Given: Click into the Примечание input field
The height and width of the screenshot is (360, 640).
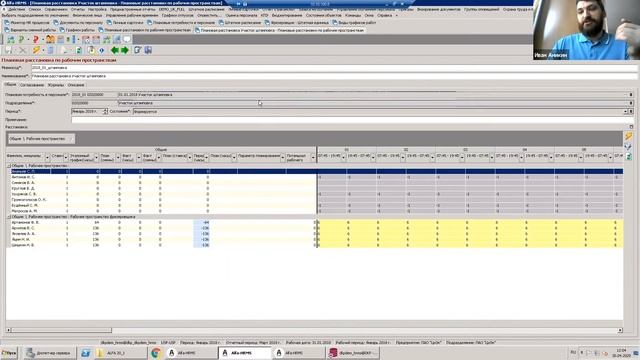Looking at the screenshot, I should click(x=352, y=120).
